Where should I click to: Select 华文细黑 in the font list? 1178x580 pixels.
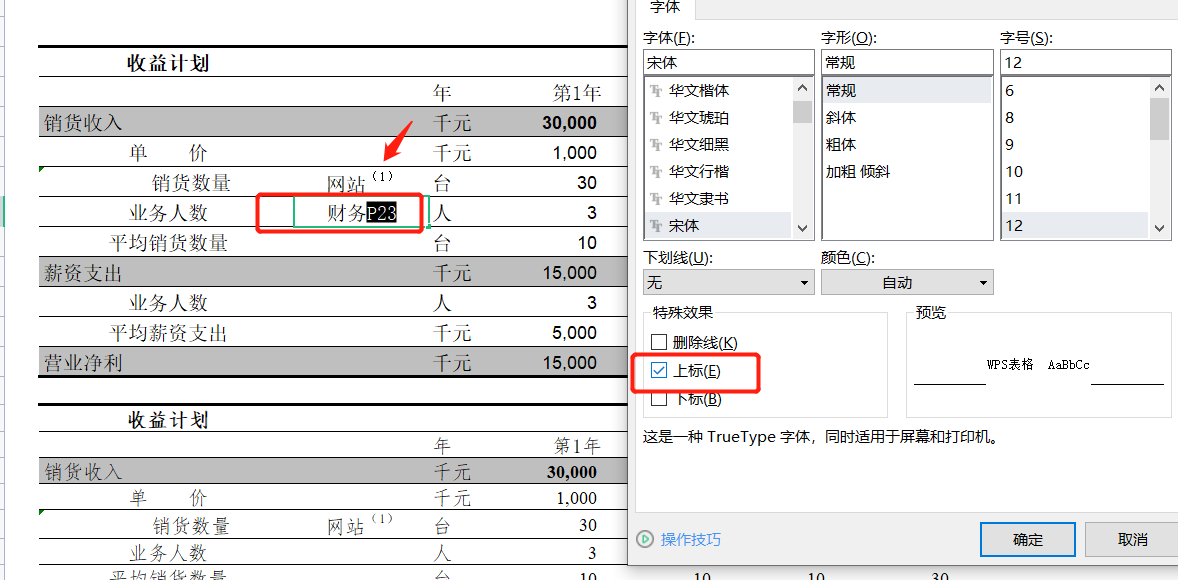pos(699,144)
